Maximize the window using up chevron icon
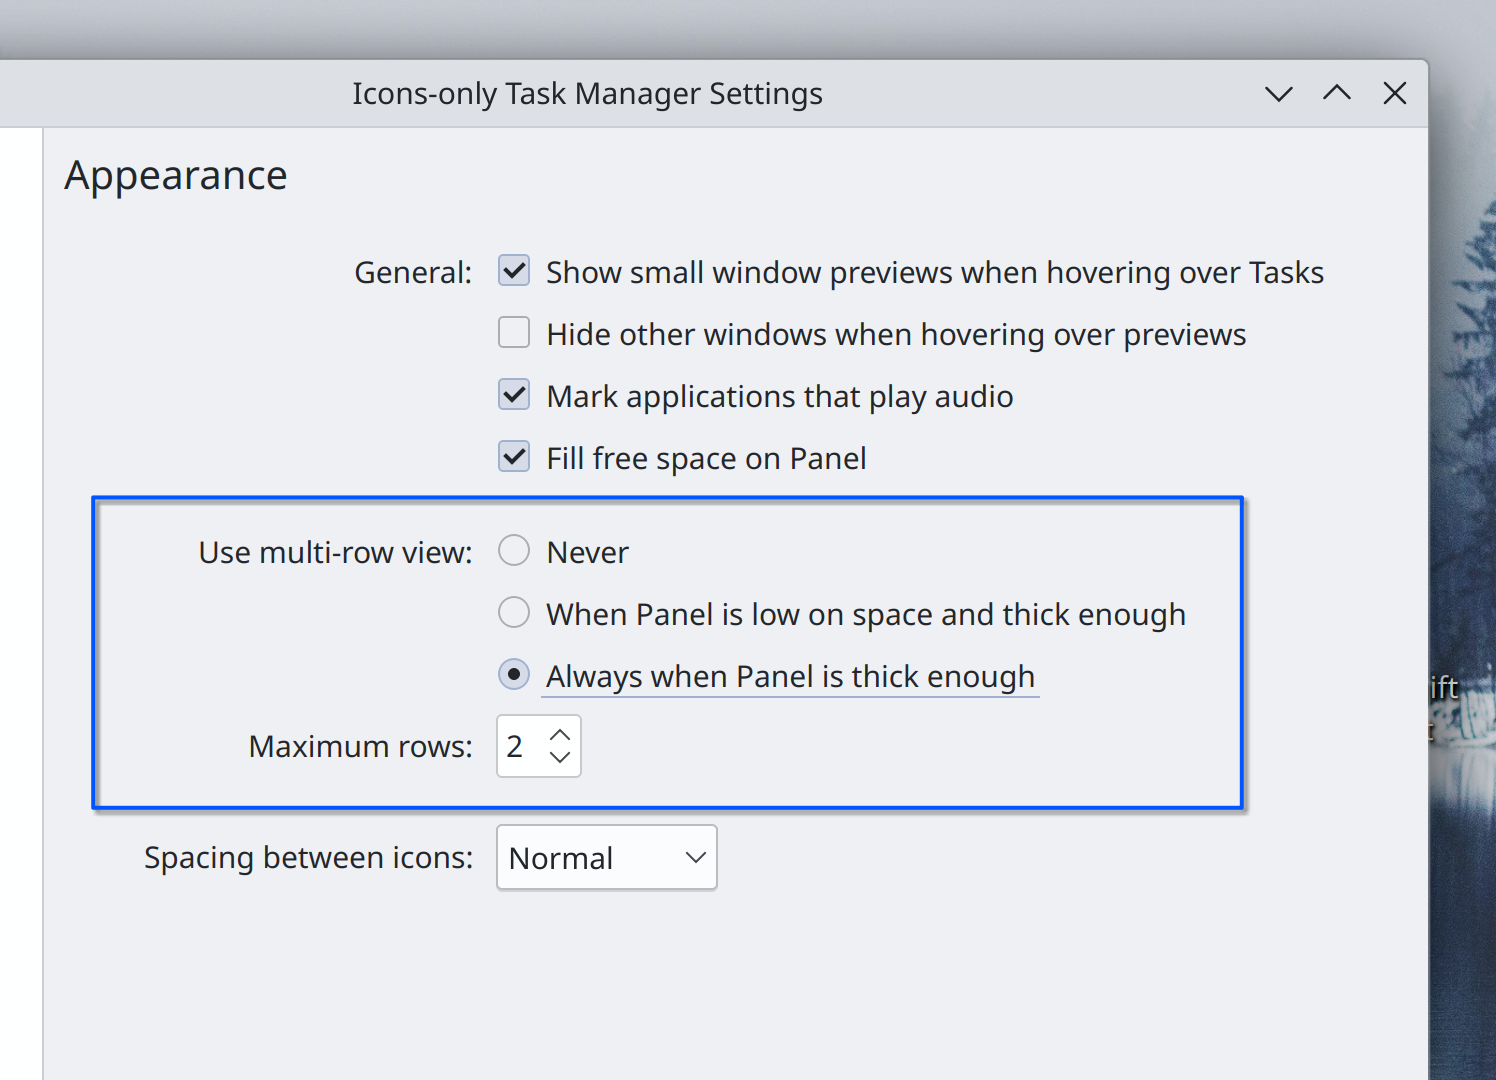Viewport: 1496px width, 1080px height. 1336,94
